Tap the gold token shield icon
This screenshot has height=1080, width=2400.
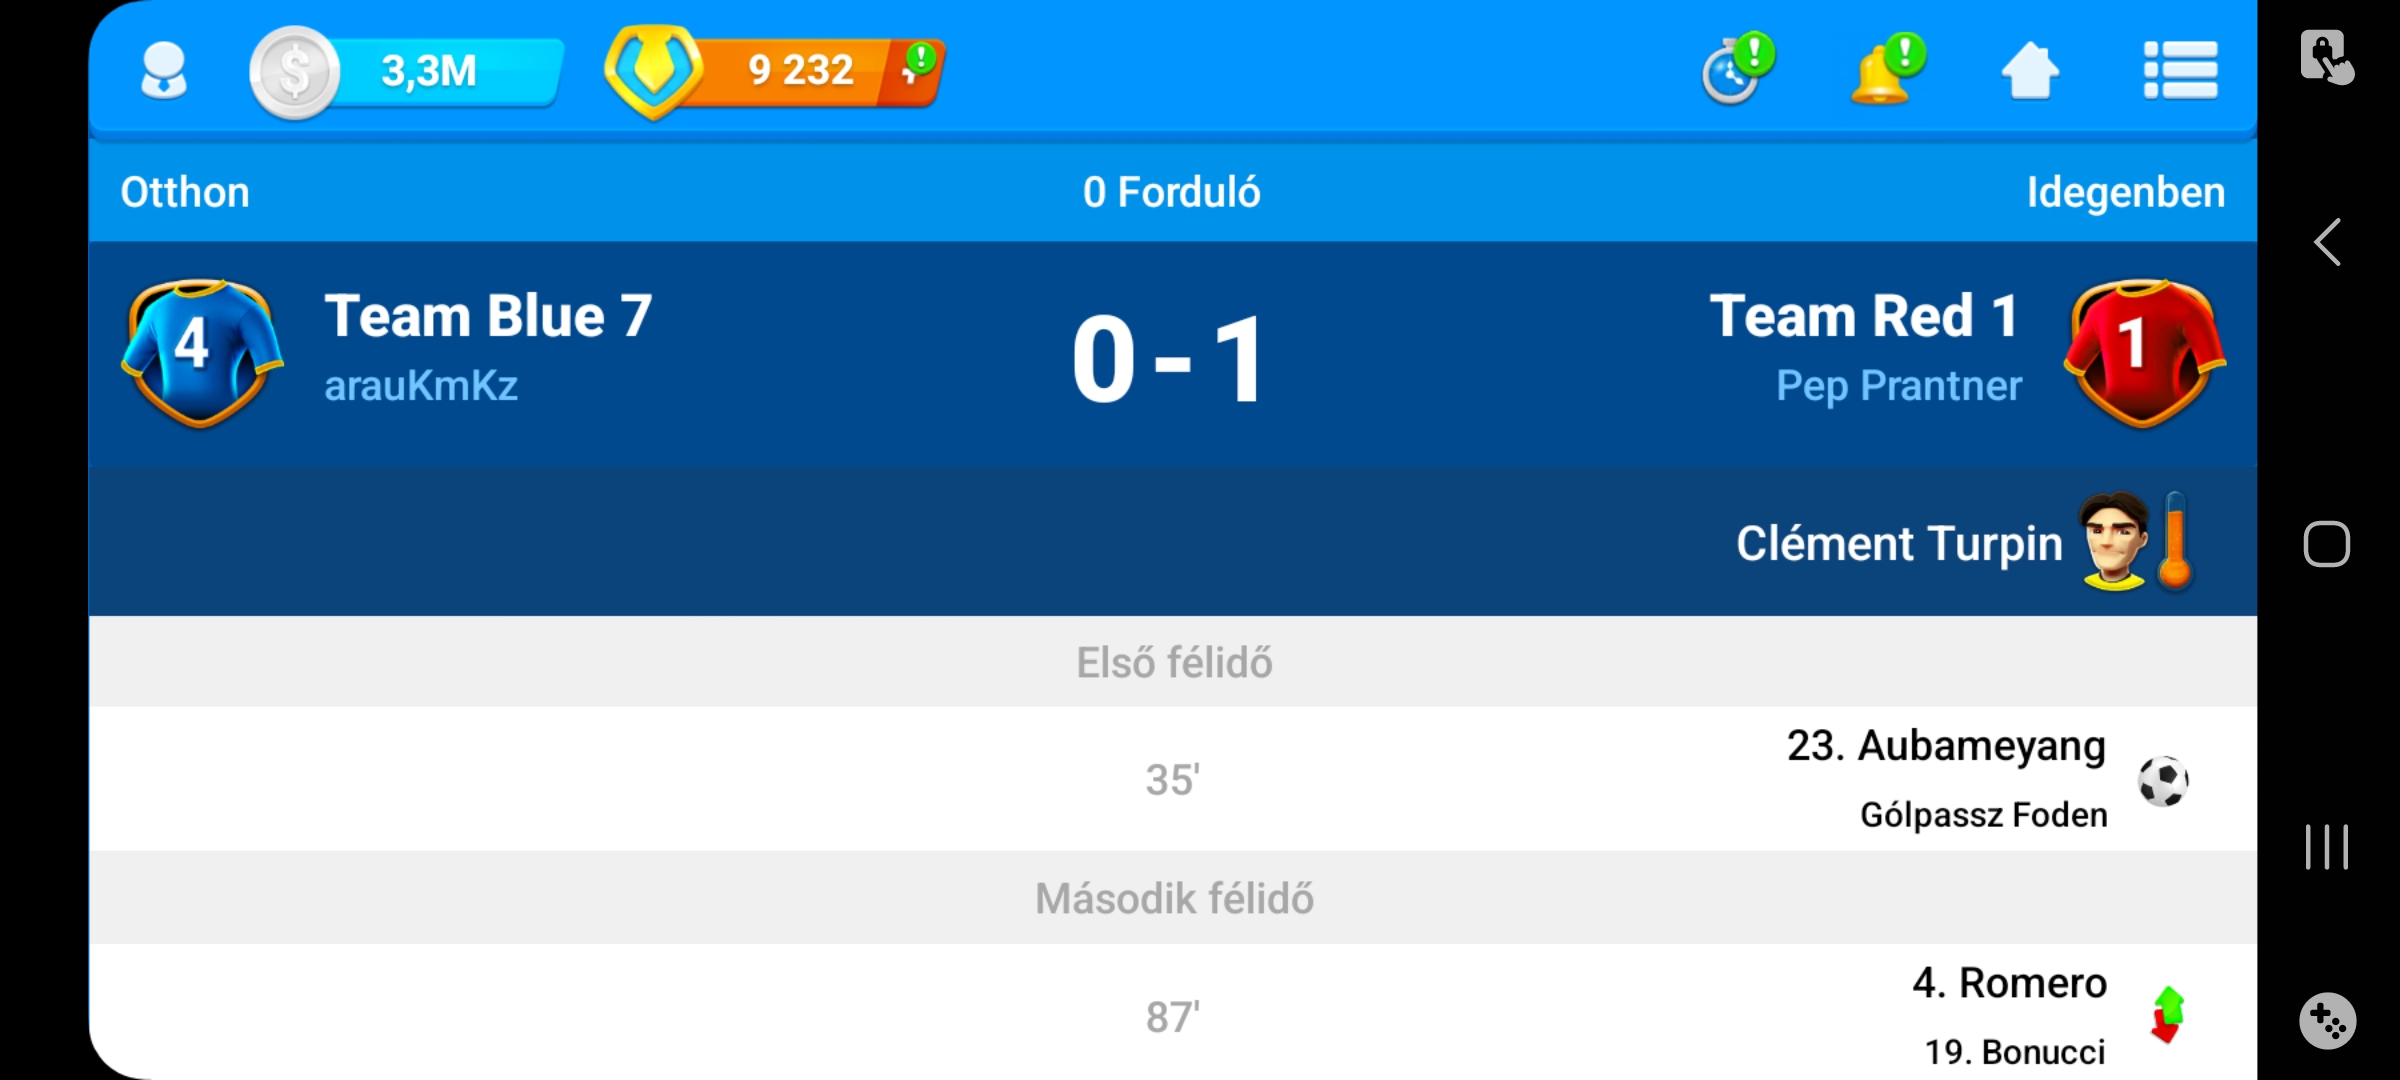point(653,72)
